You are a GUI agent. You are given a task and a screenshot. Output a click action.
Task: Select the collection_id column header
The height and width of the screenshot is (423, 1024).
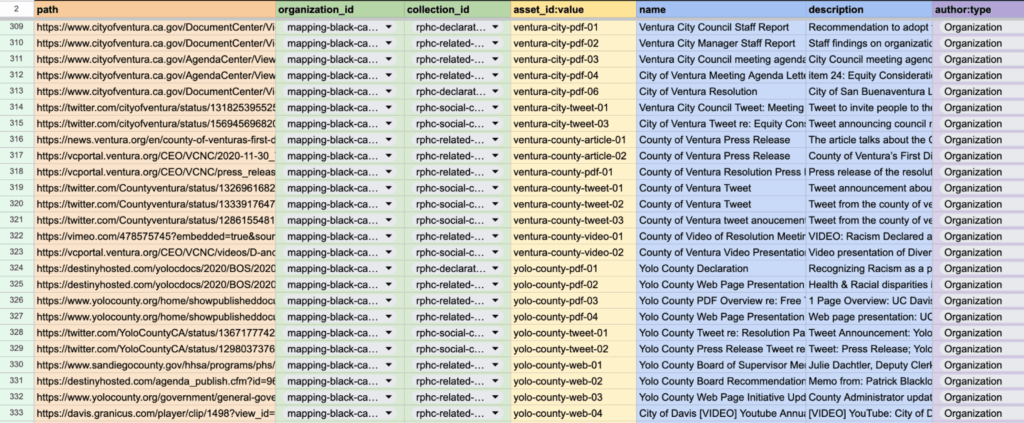point(458,10)
